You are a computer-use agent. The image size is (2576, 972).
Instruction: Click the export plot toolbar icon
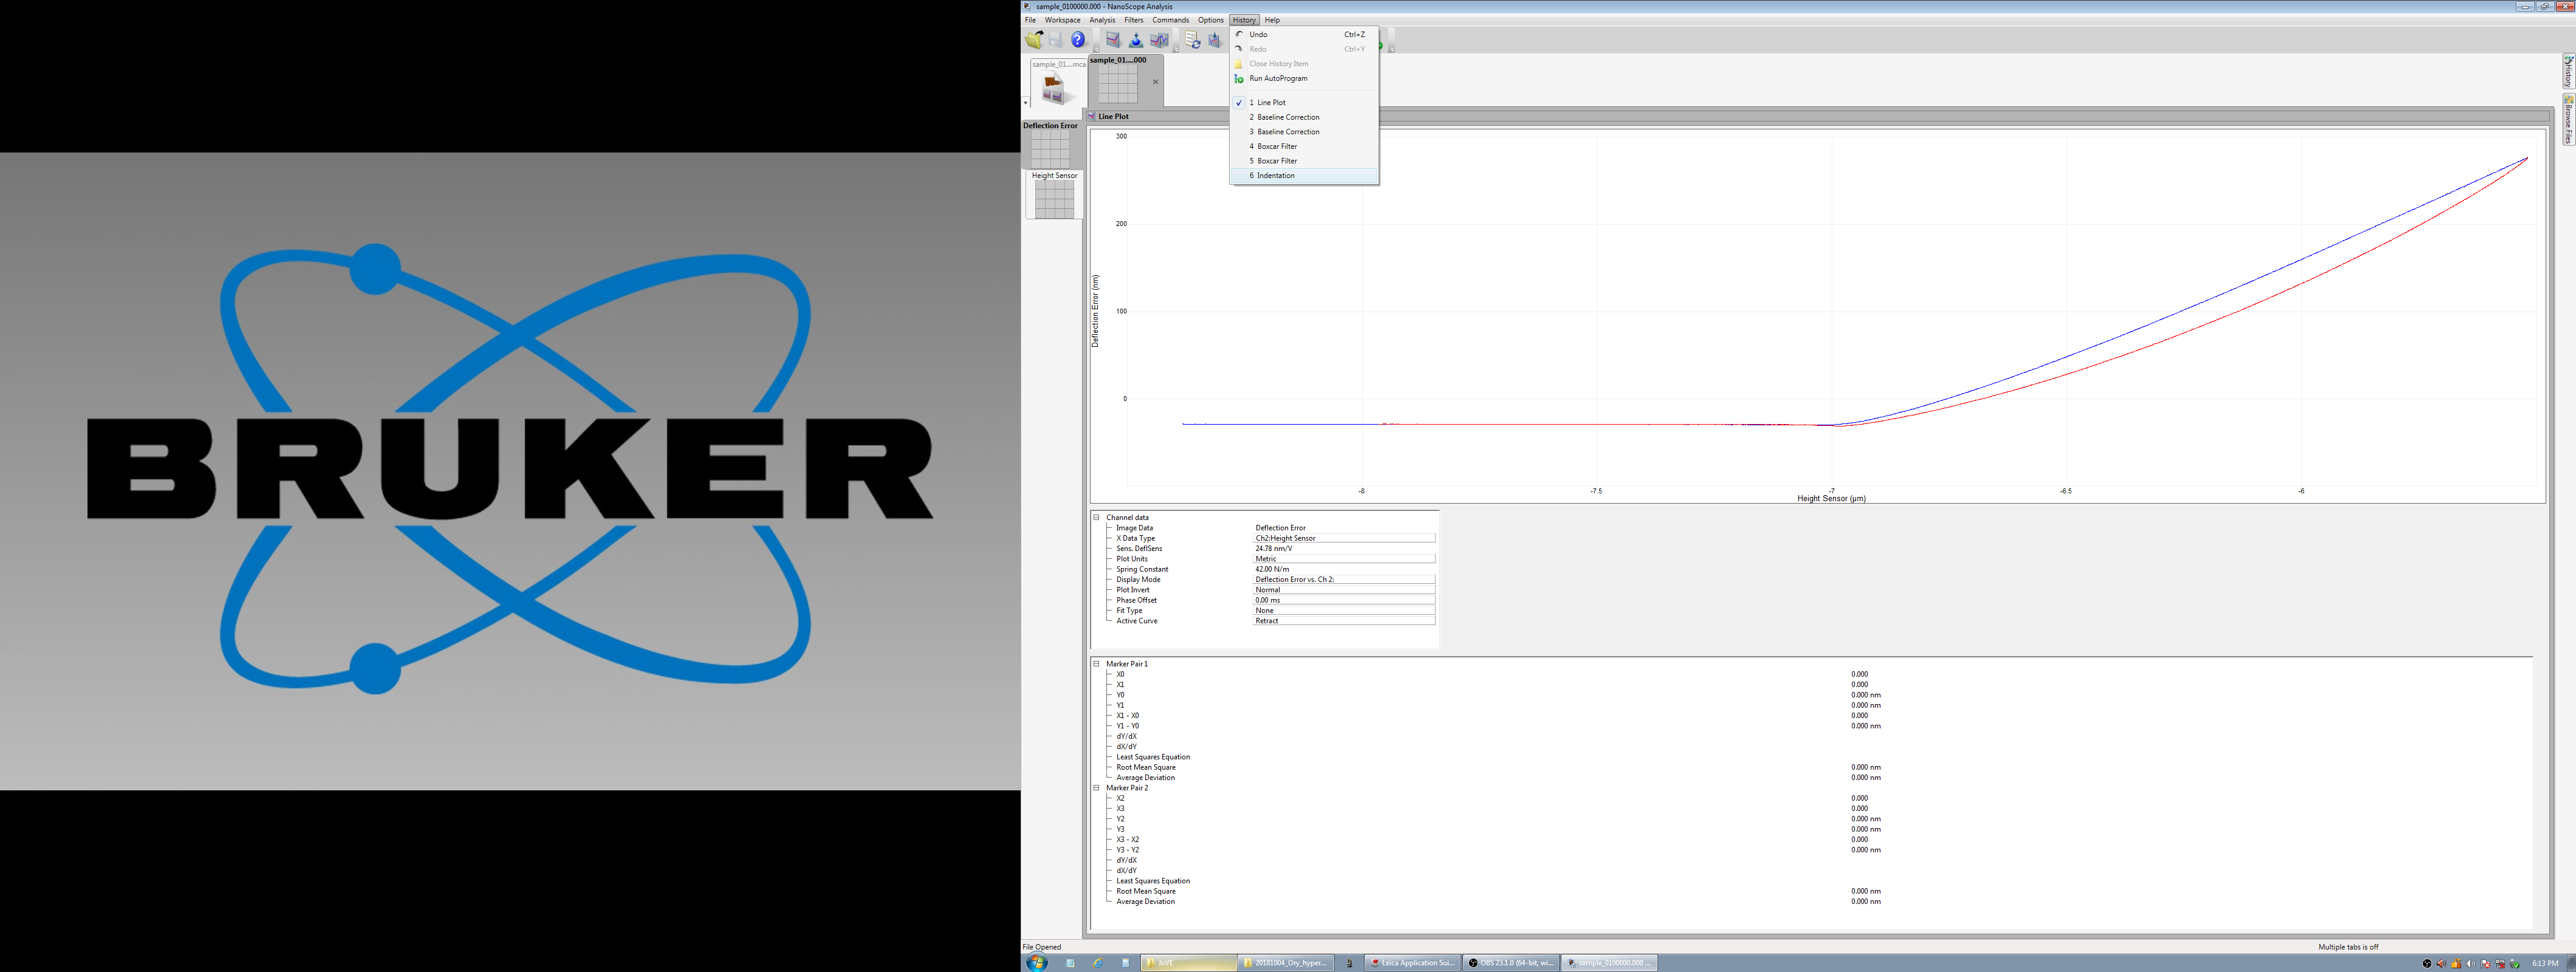point(1214,40)
